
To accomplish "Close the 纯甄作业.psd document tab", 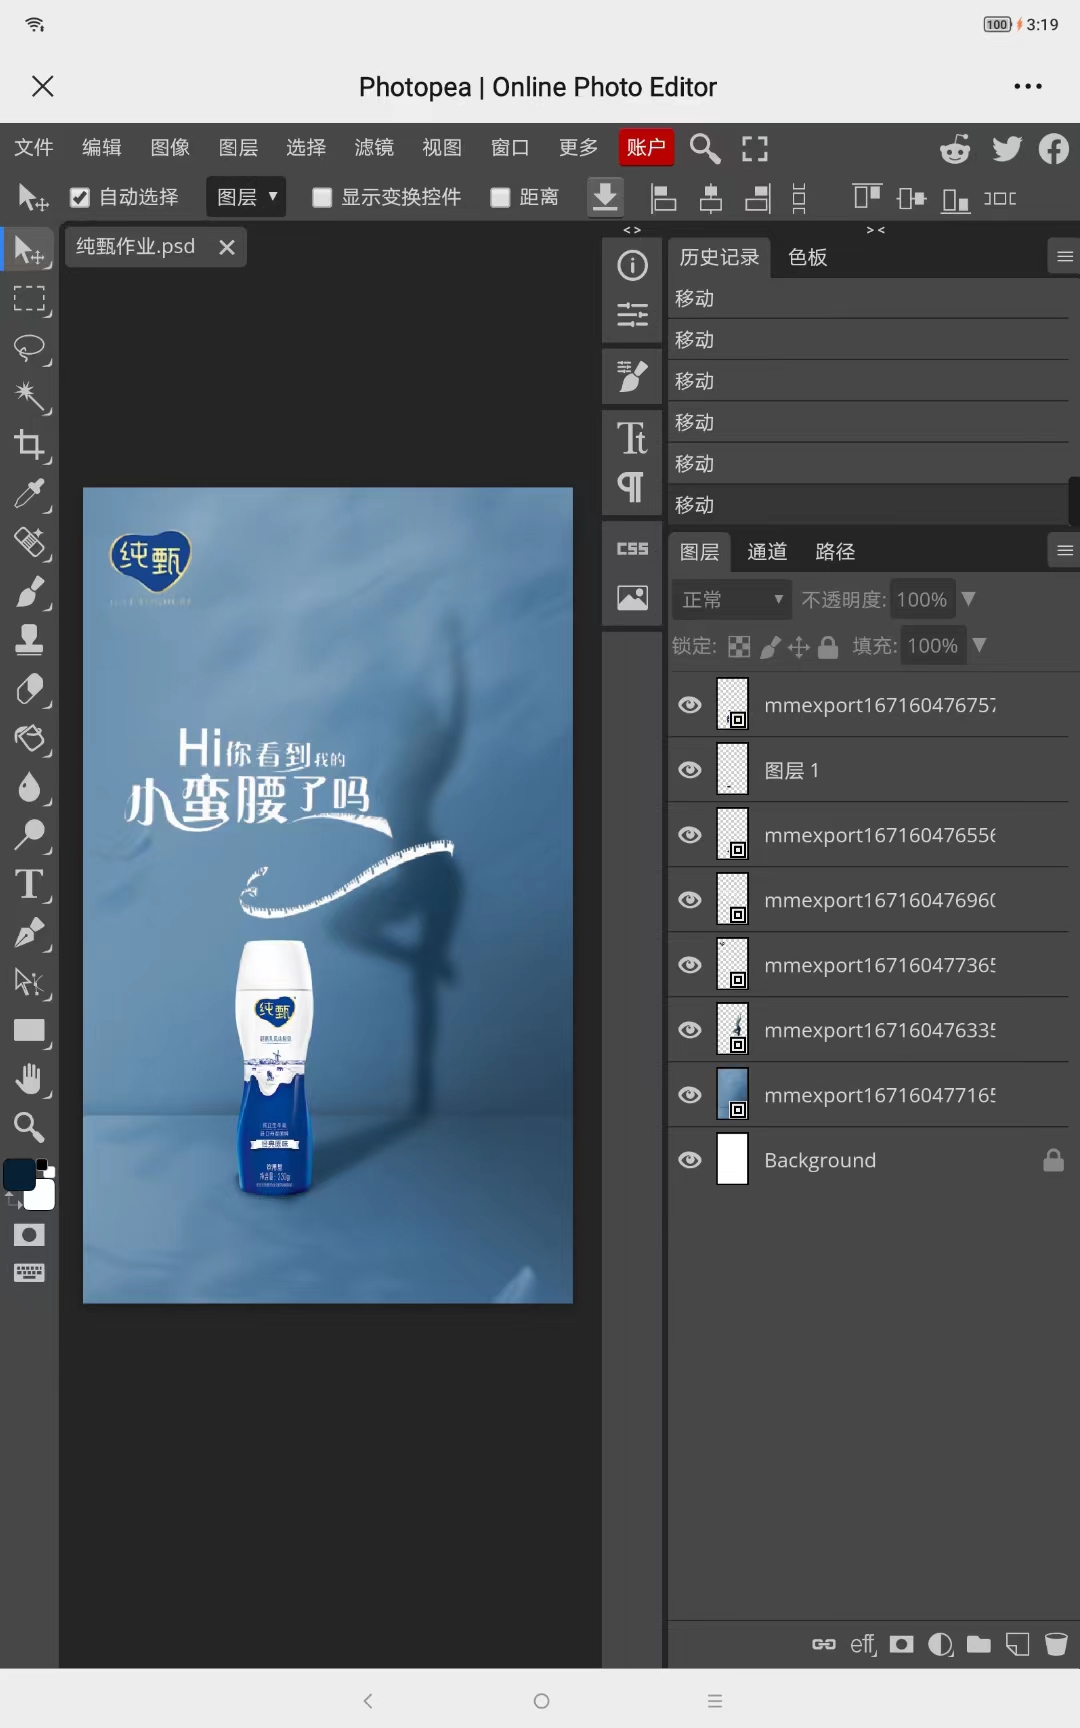I will 227,247.
